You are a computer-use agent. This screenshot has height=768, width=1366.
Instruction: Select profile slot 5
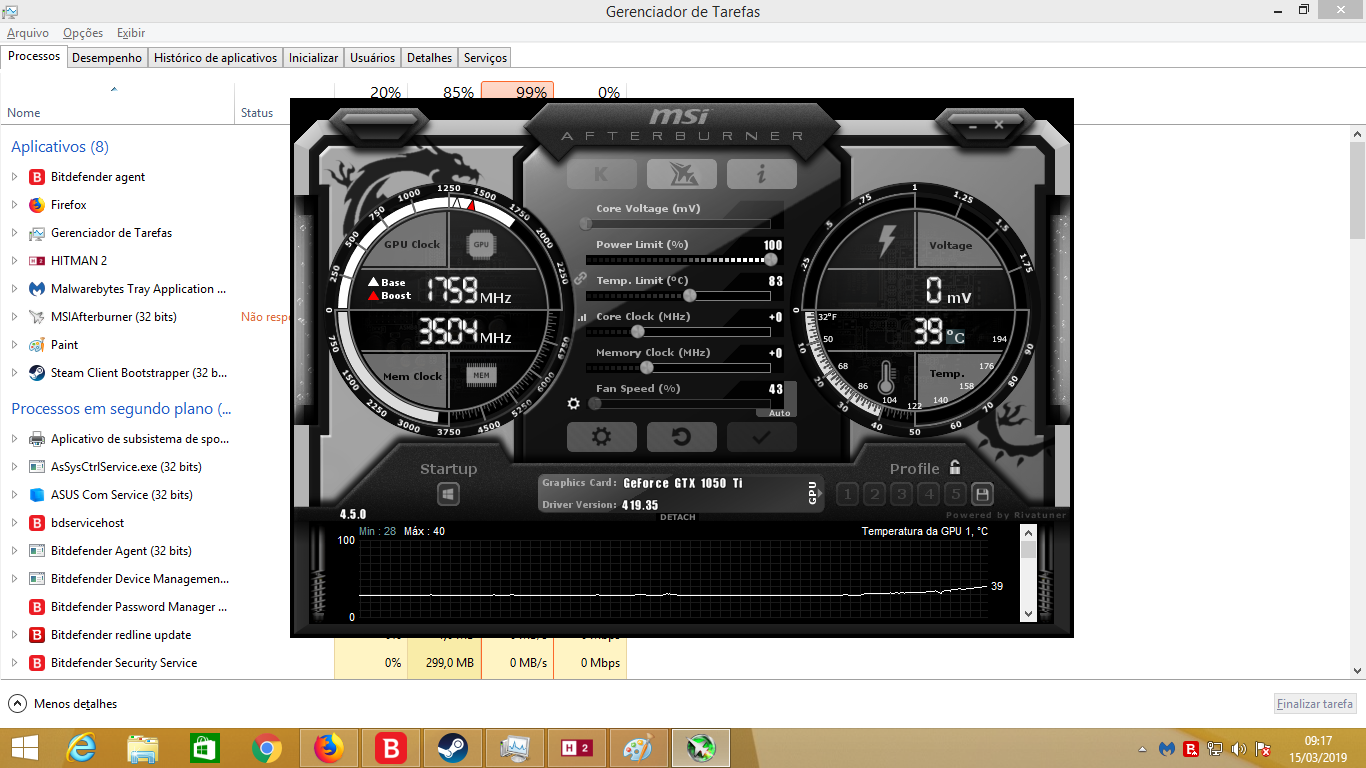click(x=956, y=494)
